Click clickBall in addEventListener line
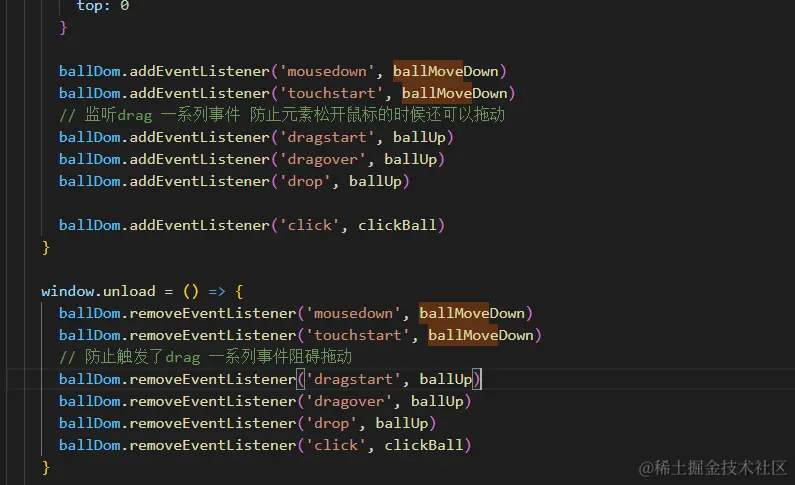This screenshot has width=795, height=485. click(398, 225)
